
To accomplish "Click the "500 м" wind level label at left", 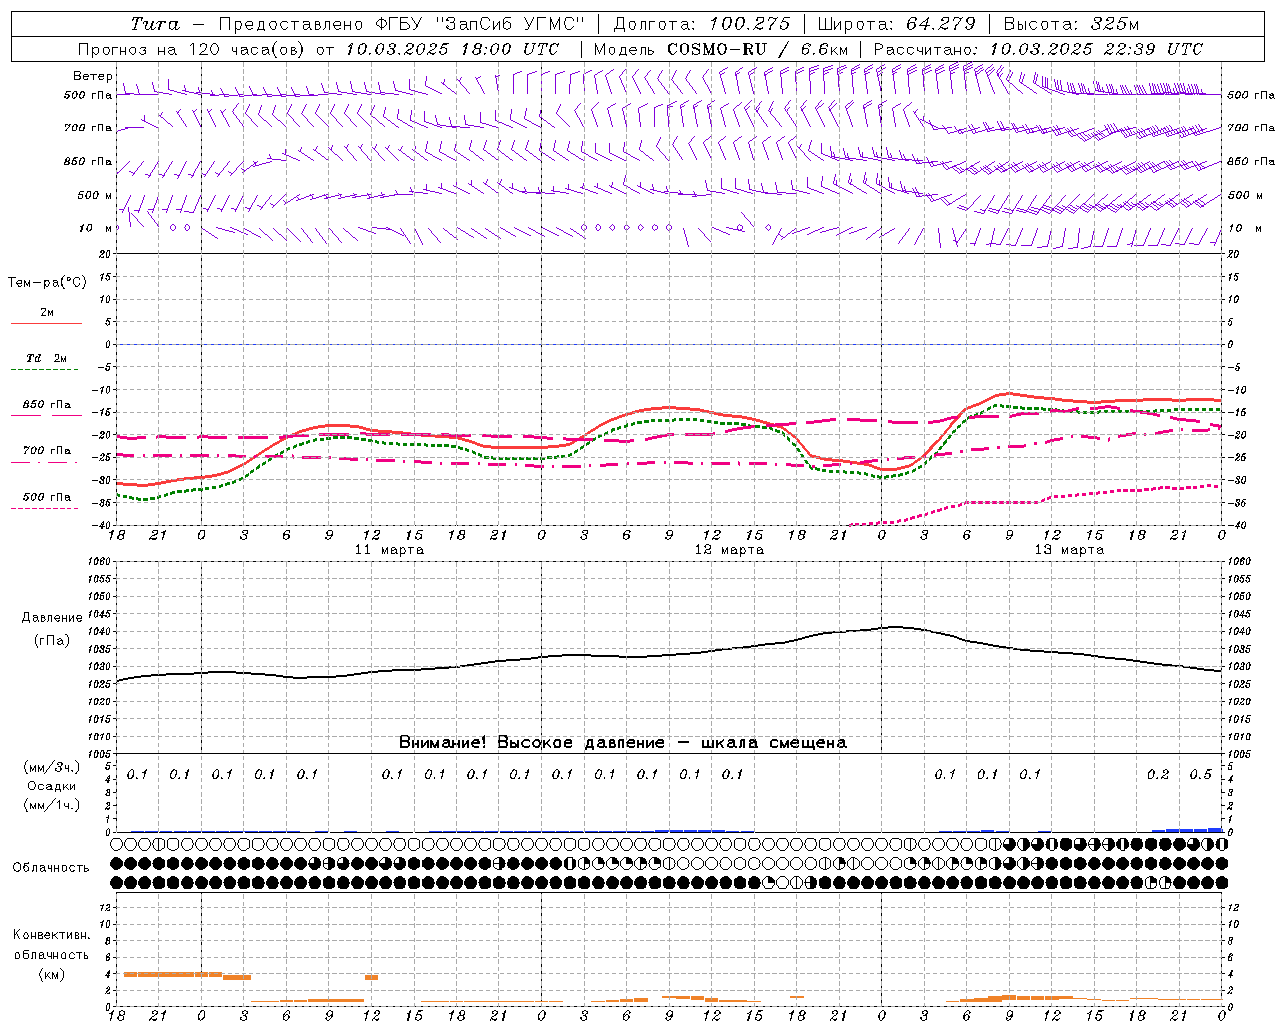I will coord(96,195).
